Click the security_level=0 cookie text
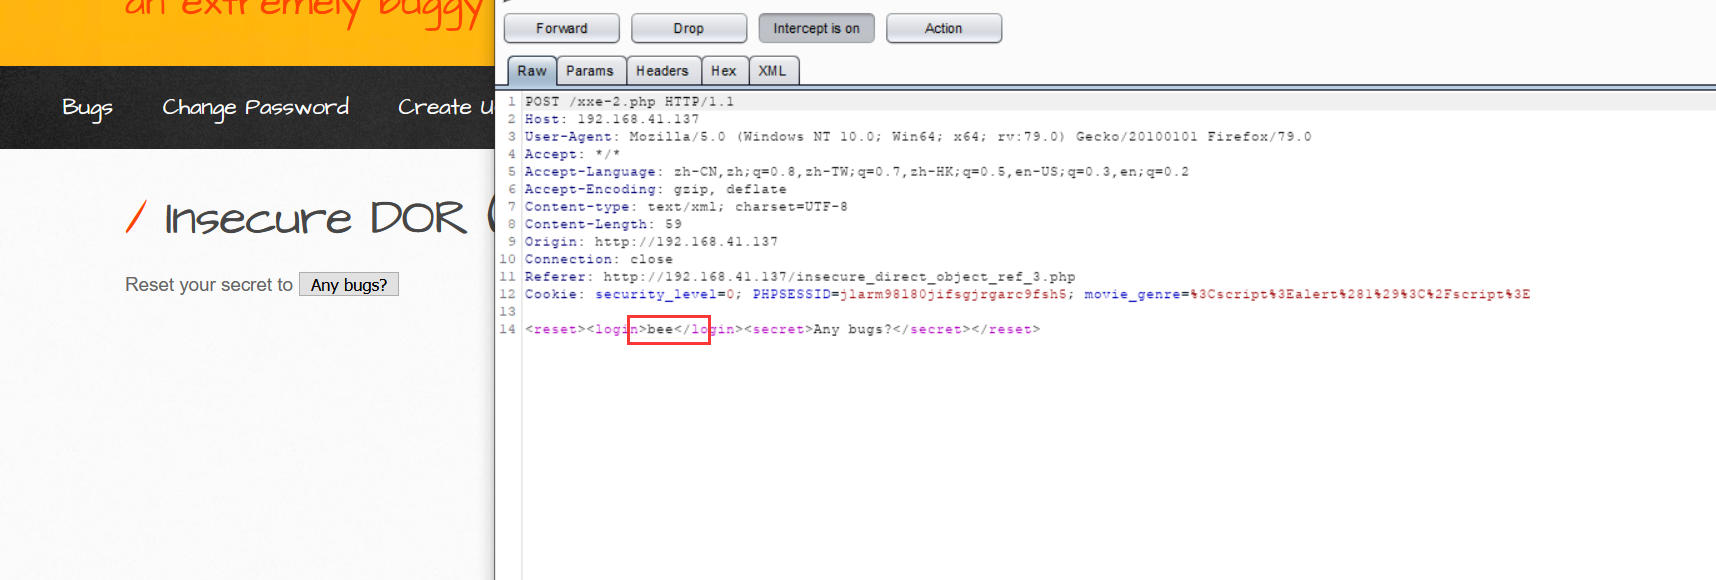 pyautogui.click(x=665, y=294)
